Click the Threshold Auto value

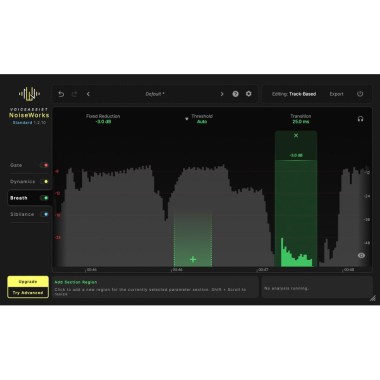tap(202, 122)
